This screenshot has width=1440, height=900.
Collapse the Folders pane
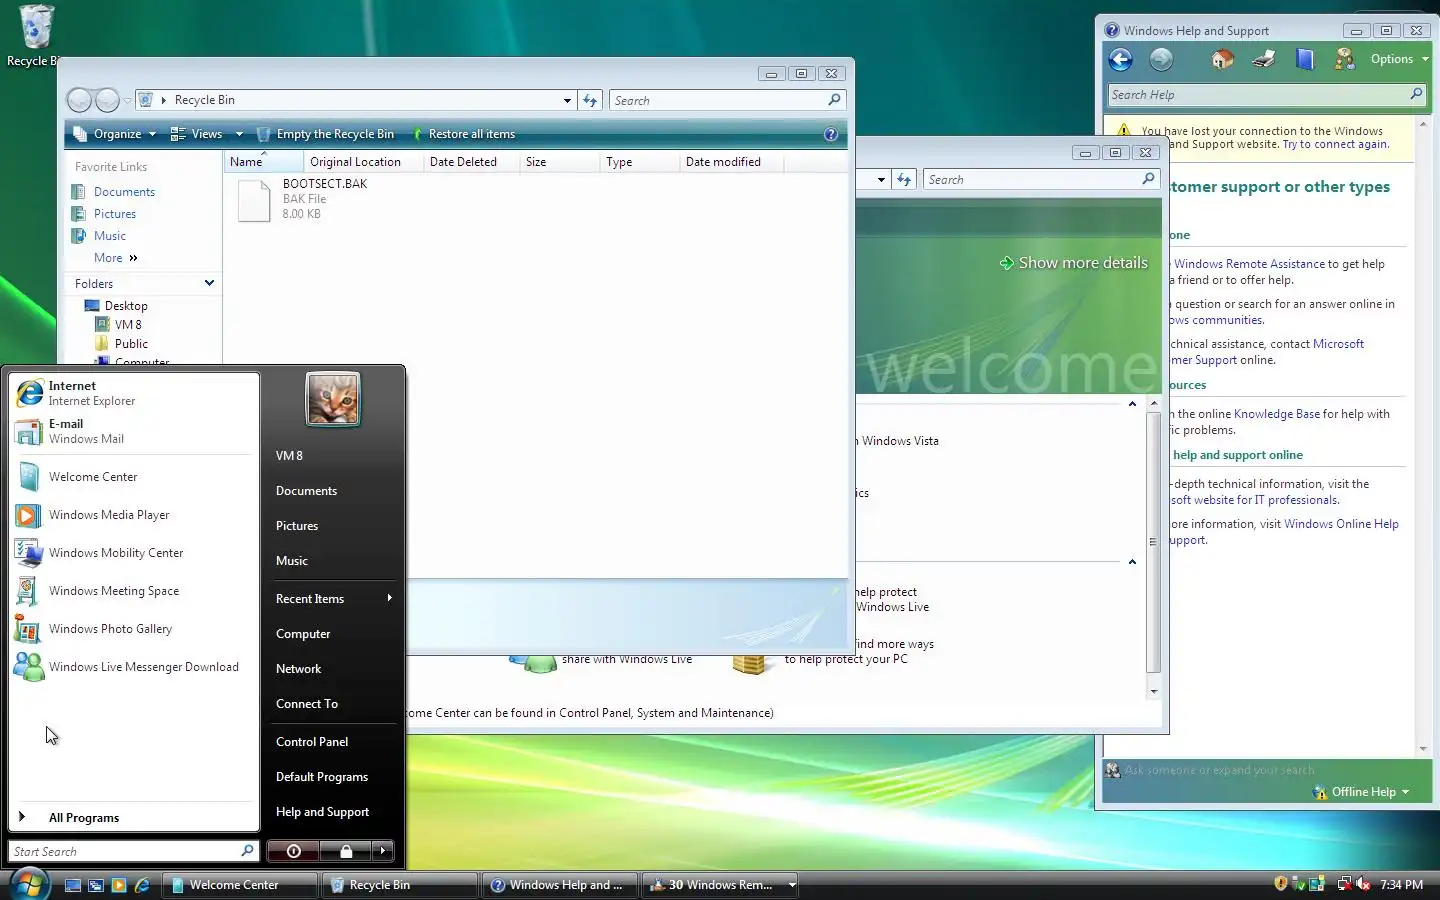coord(209,283)
